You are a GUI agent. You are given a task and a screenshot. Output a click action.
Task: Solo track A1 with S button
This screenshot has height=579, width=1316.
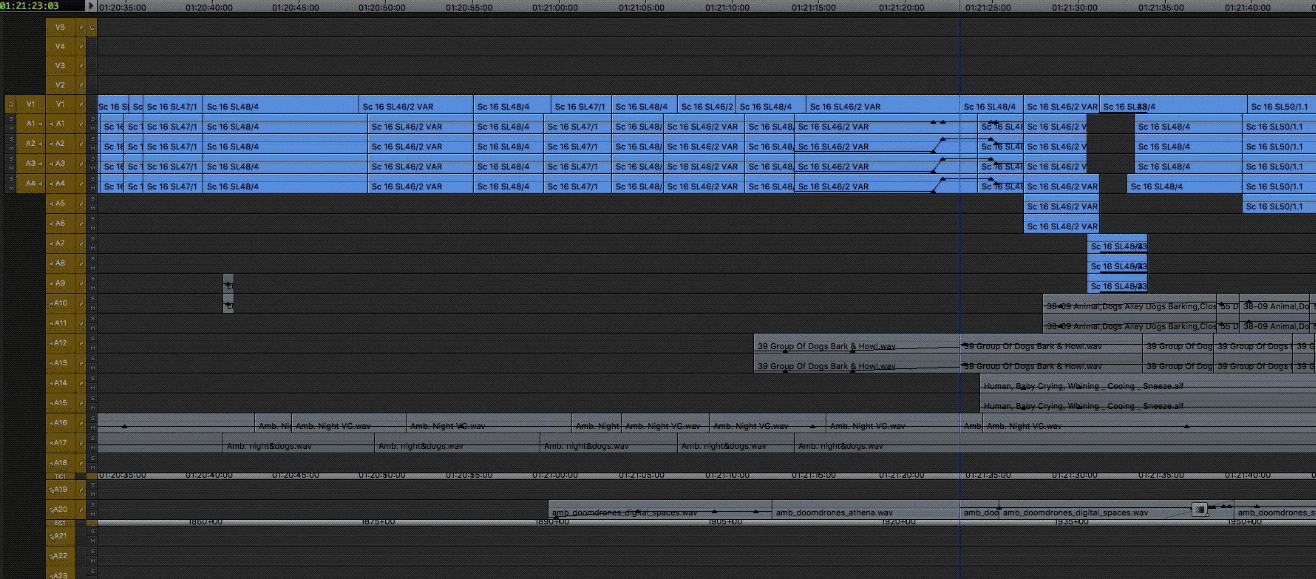click(x=92, y=119)
